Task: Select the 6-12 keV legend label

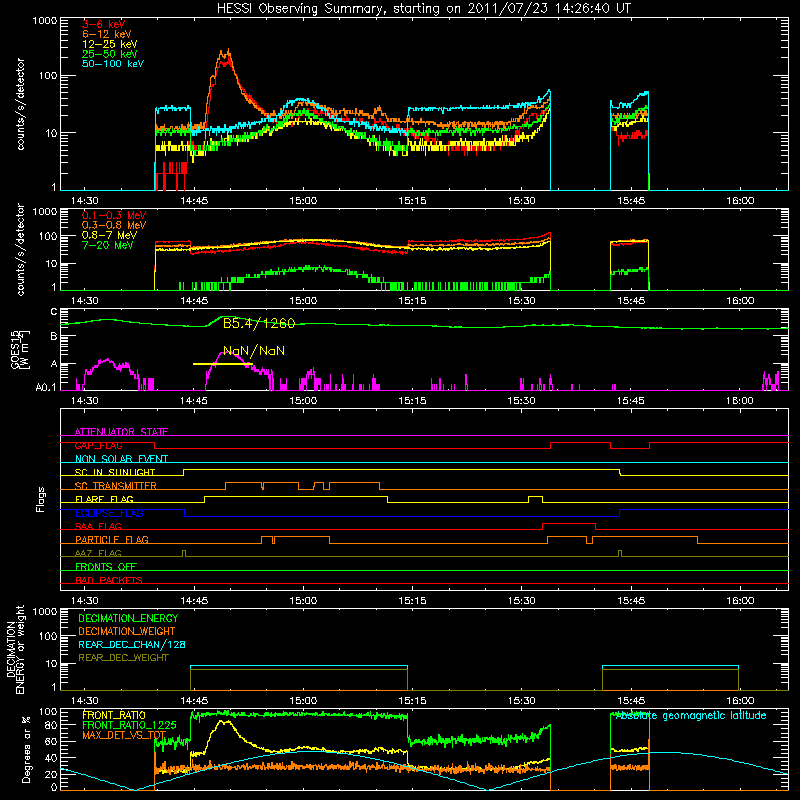Action: 107,34
